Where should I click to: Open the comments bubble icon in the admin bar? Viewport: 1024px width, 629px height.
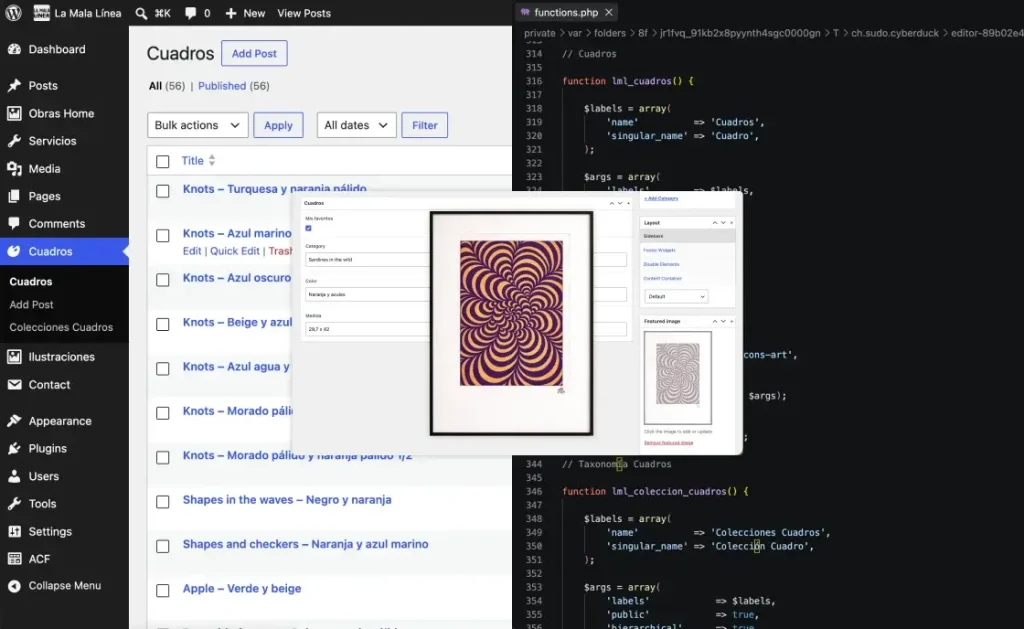[190, 13]
